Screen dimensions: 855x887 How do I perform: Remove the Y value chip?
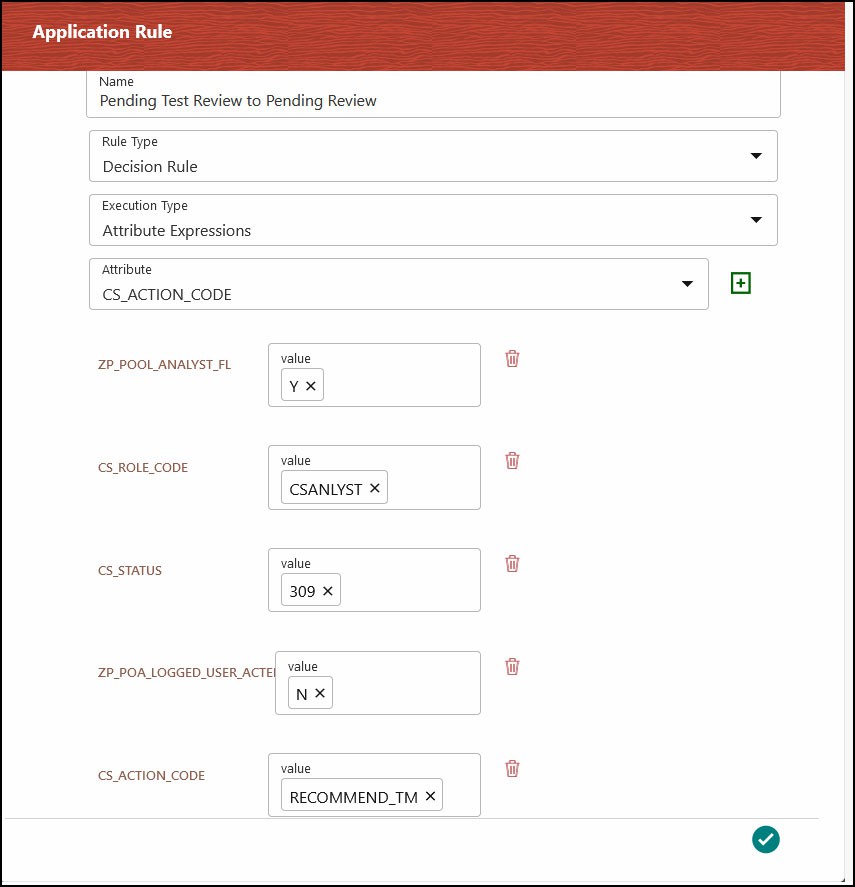click(310, 384)
